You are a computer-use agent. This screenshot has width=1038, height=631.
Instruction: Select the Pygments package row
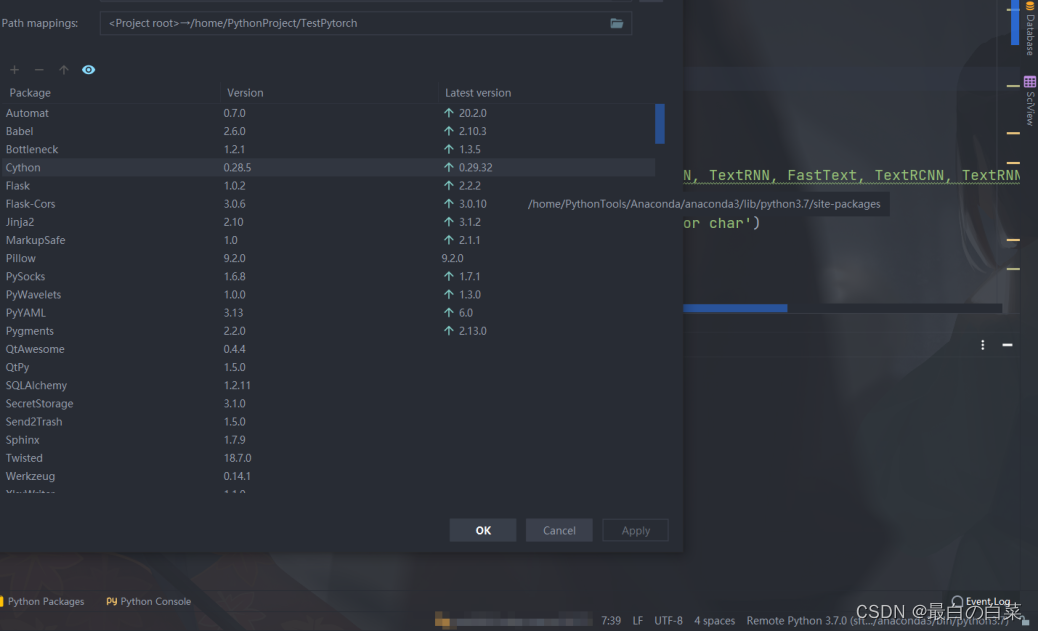pyautogui.click(x=328, y=330)
